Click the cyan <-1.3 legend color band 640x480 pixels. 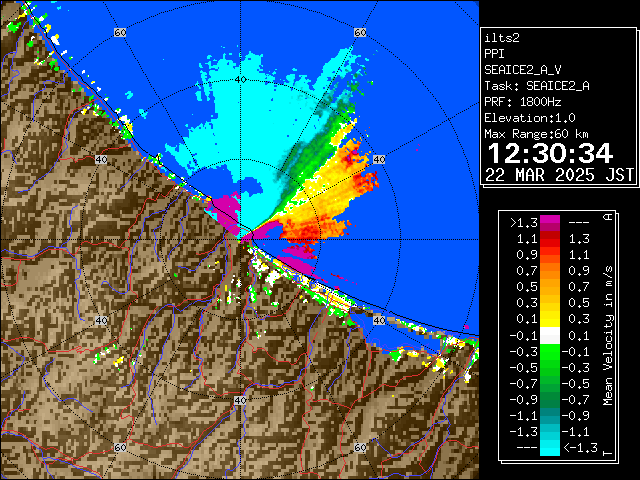[x=550, y=447]
